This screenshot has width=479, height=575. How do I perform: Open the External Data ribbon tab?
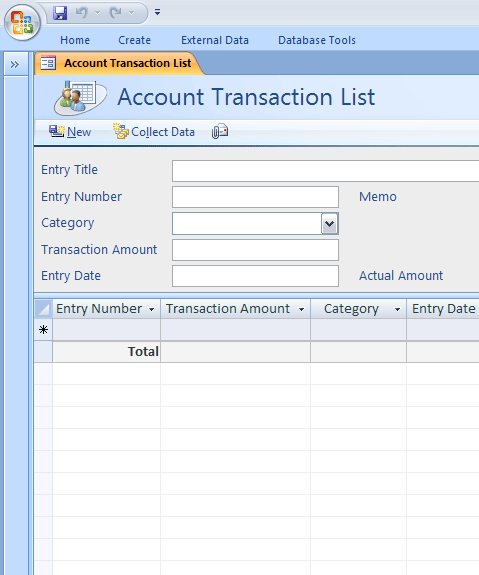click(x=215, y=40)
